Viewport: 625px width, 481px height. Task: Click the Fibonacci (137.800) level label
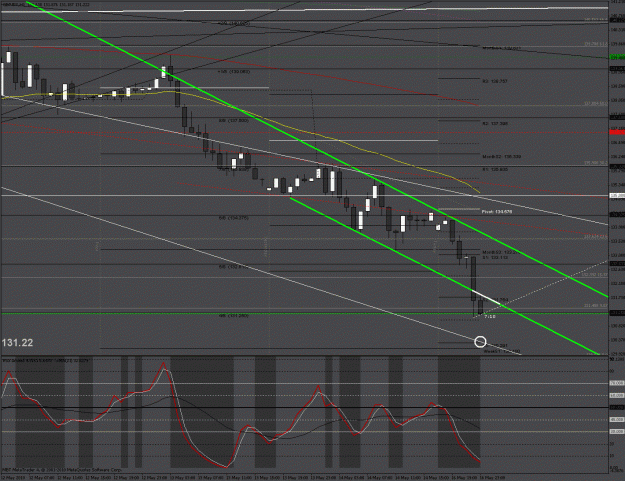pyautogui.click(x=234, y=120)
